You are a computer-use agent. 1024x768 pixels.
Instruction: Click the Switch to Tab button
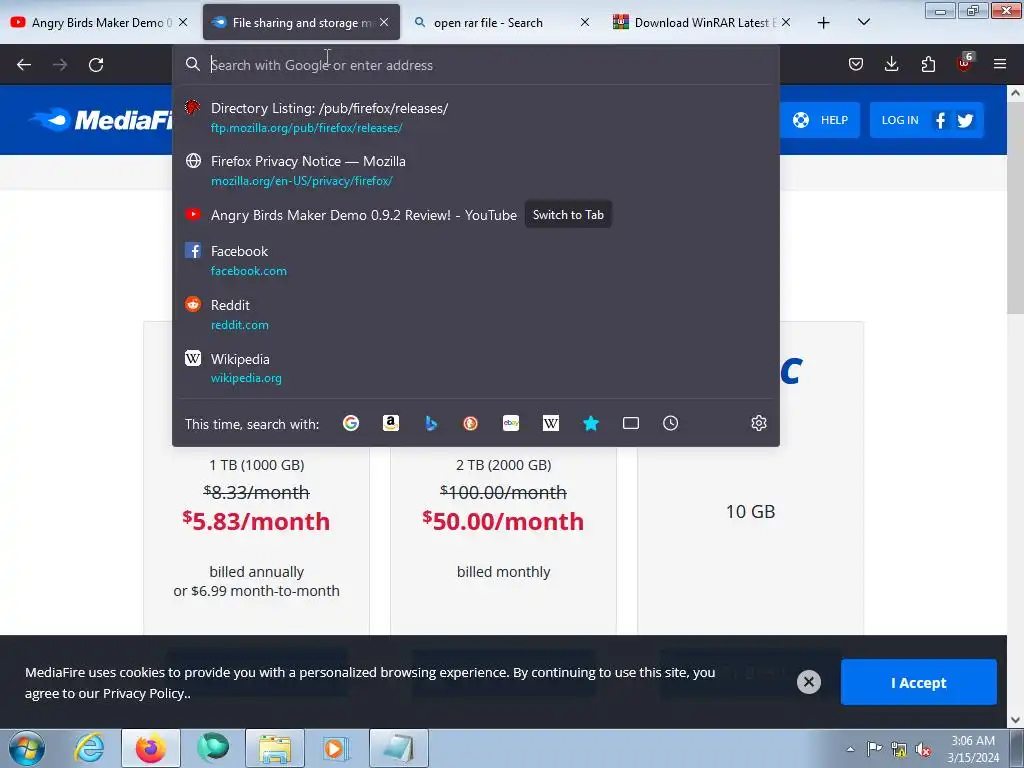pos(568,214)
